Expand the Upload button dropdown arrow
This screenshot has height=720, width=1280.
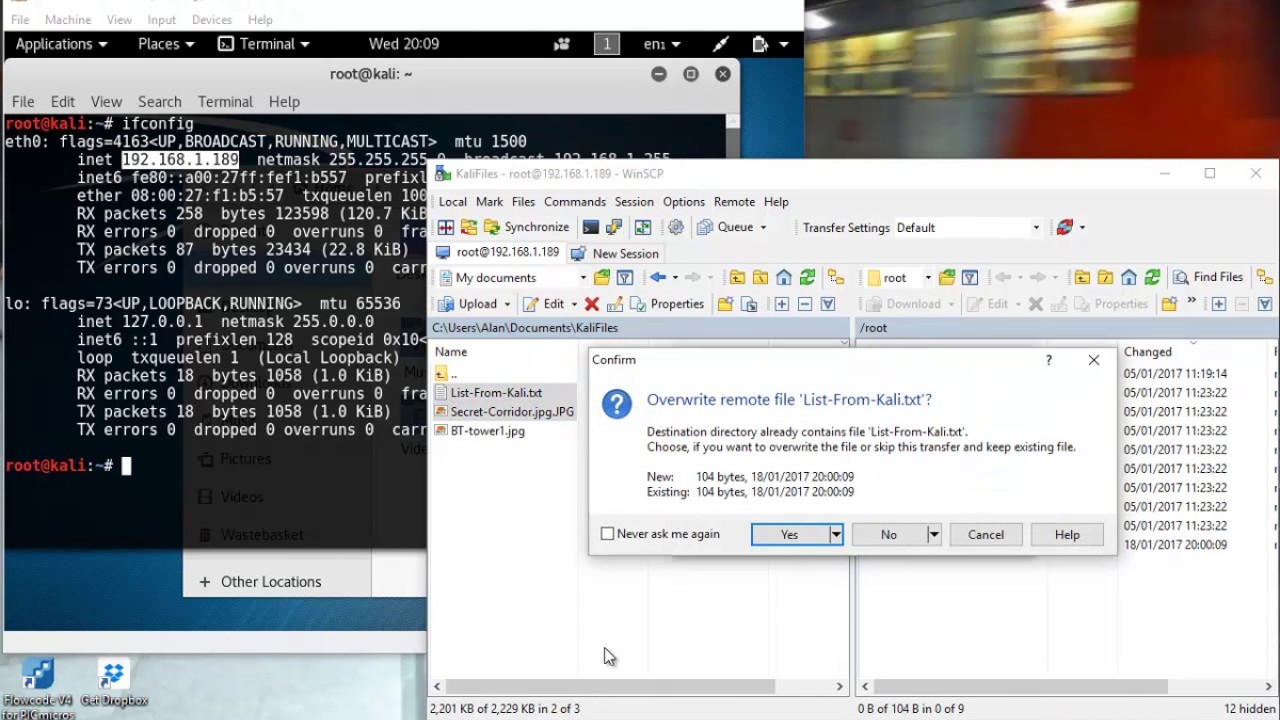click(x=507, y=304)
